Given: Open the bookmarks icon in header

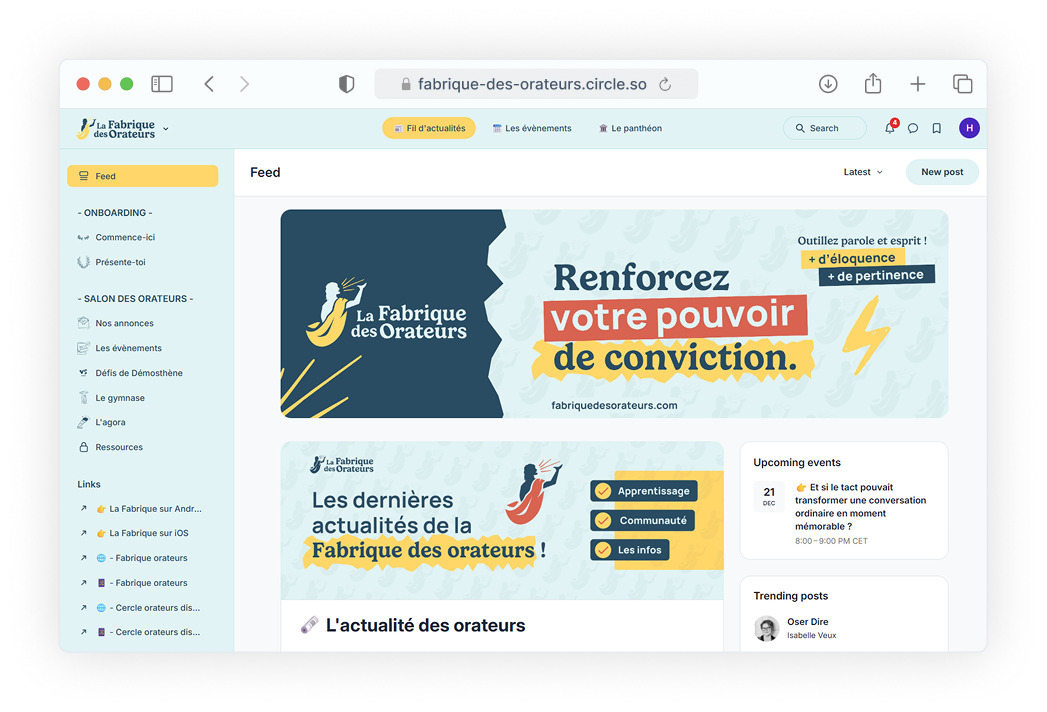Looking at the screenshot, I should pos(936,128).
